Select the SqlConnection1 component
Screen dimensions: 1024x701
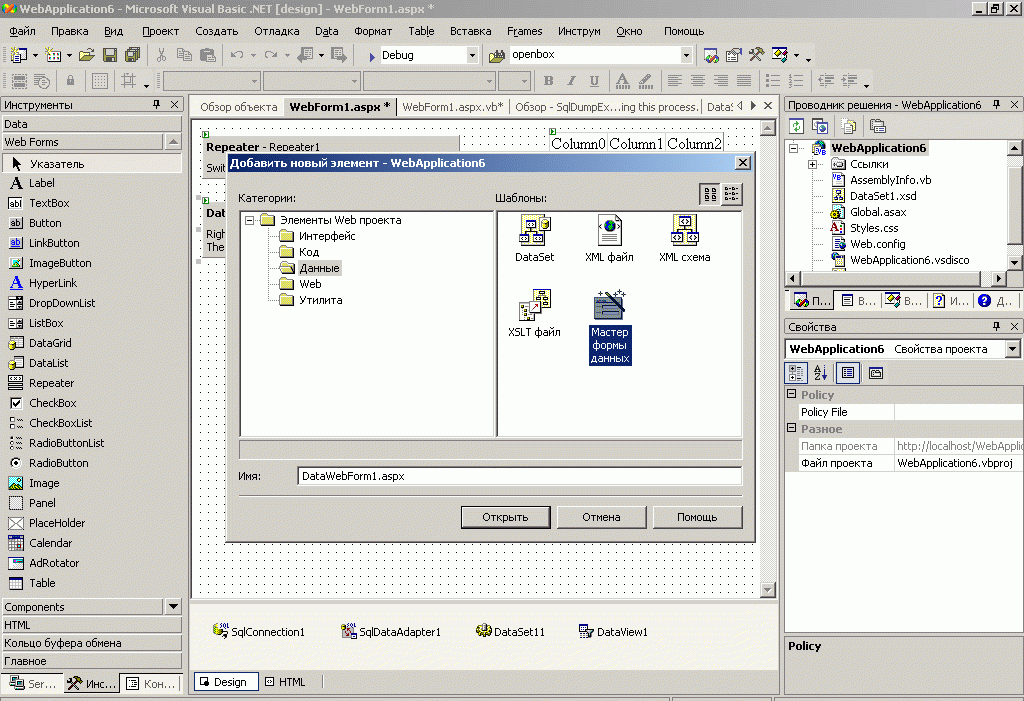tap(259, 631)
